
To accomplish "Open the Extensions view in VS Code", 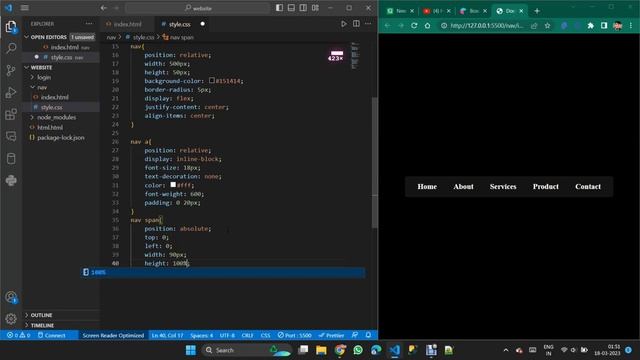I will tap(11, 114).
